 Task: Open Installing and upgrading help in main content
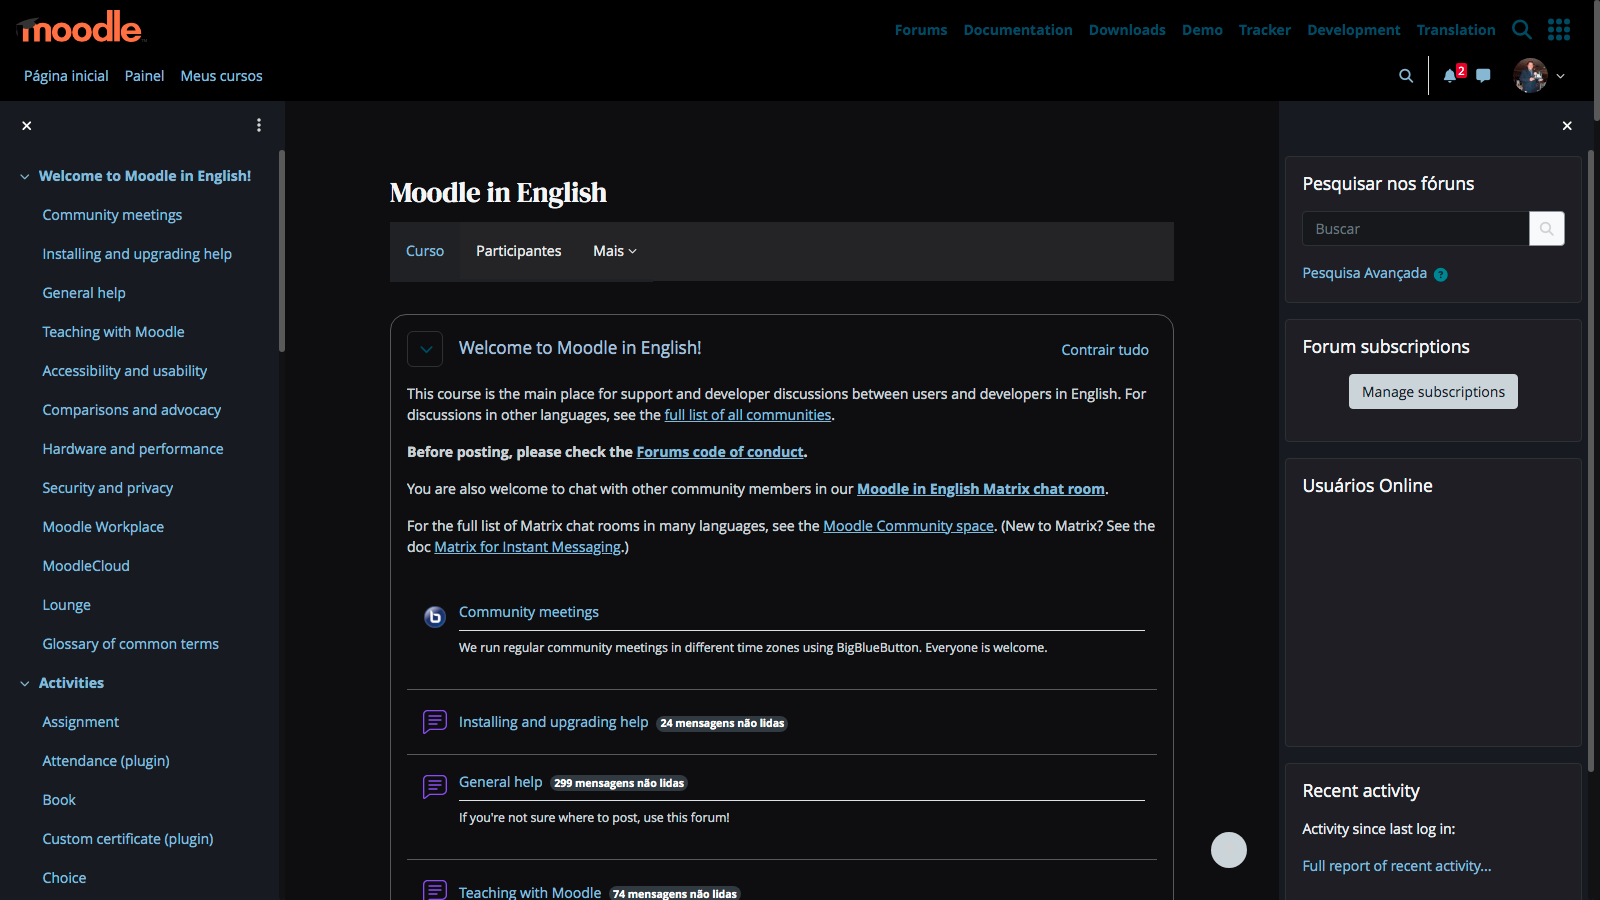coord(553,722)
